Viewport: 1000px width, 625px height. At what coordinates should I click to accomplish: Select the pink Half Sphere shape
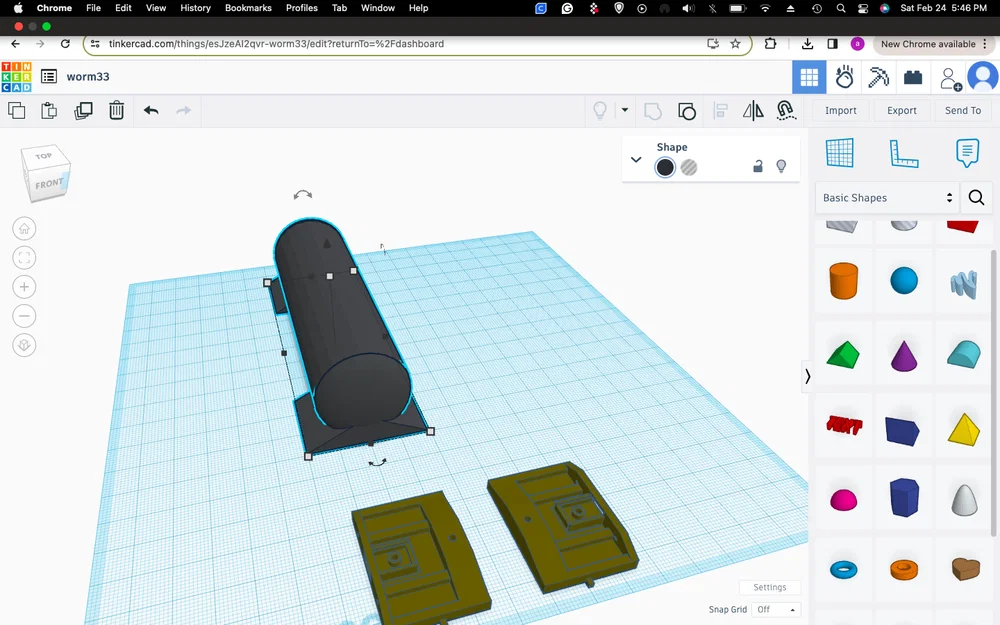pyautogui.click(x=843, y=500)
